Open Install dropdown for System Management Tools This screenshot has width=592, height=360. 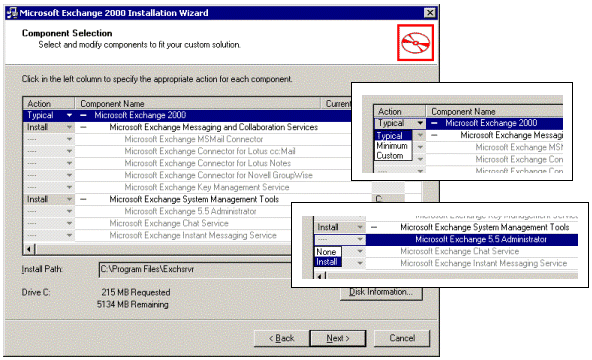tap(69, 199)
